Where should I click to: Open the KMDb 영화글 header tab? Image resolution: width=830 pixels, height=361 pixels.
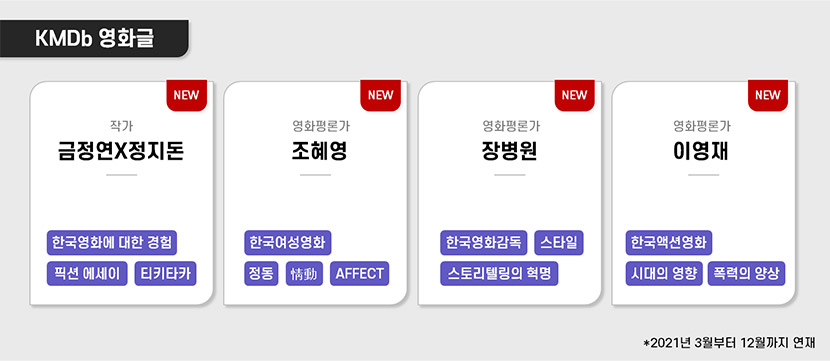(94, 38)
